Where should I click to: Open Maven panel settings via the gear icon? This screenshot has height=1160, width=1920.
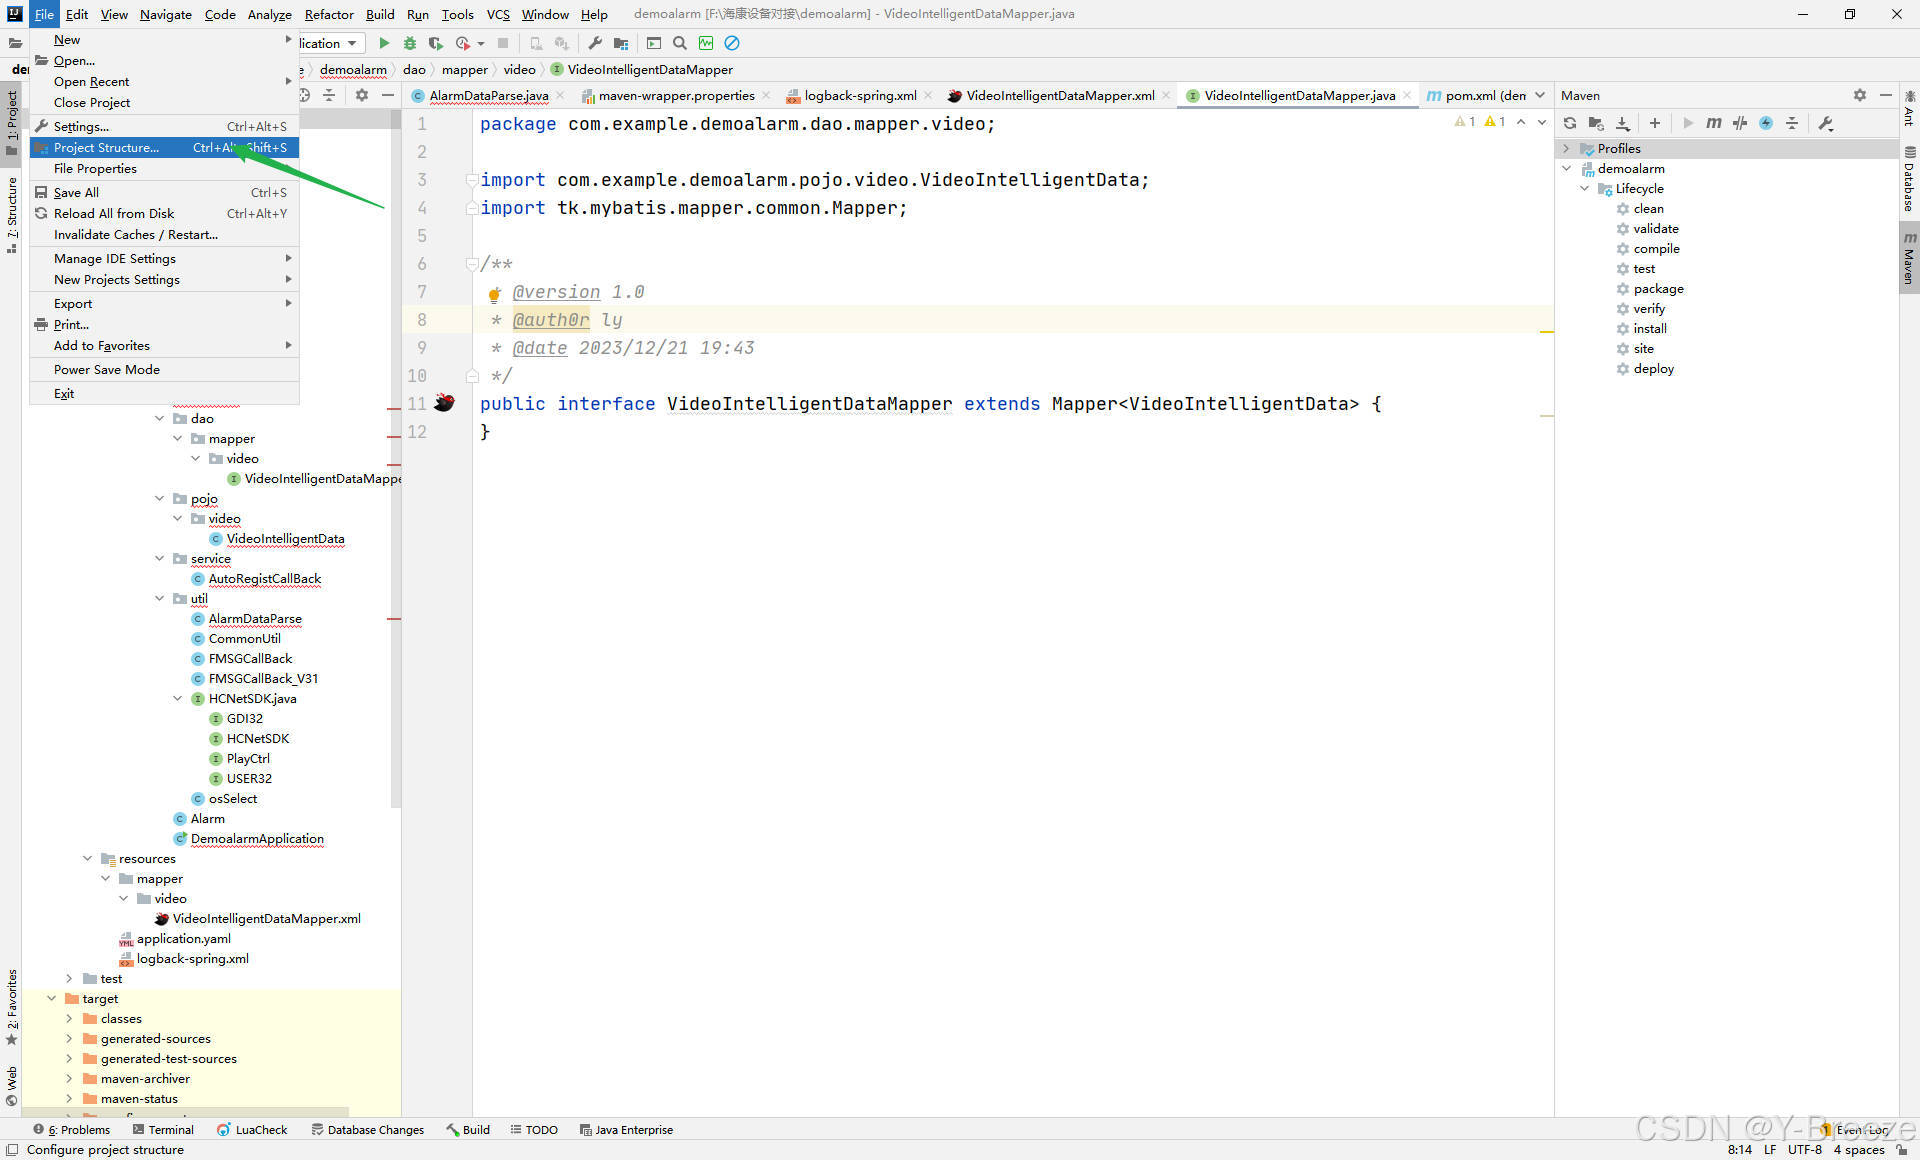(x=1860, y=95)
